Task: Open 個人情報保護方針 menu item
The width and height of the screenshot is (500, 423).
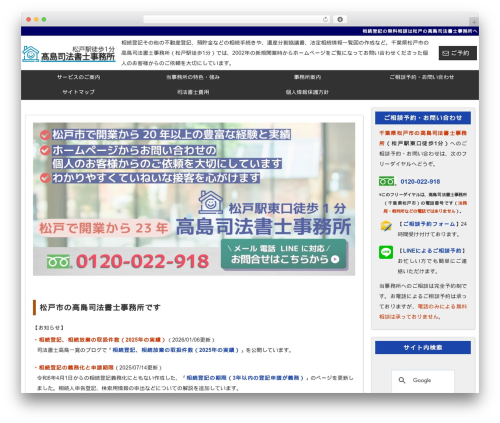Action: [x=307, y=92]
